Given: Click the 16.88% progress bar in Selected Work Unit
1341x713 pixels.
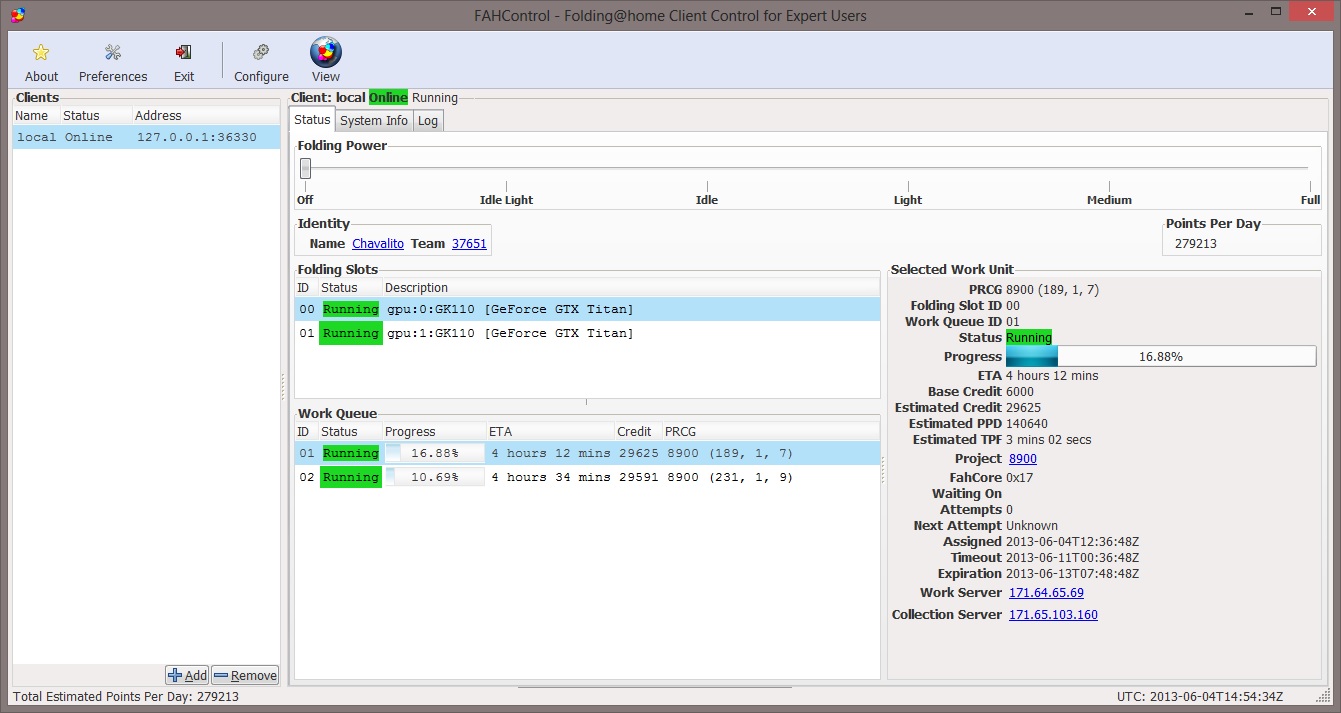Looking at the screenshot, I should coord(1160,356).
